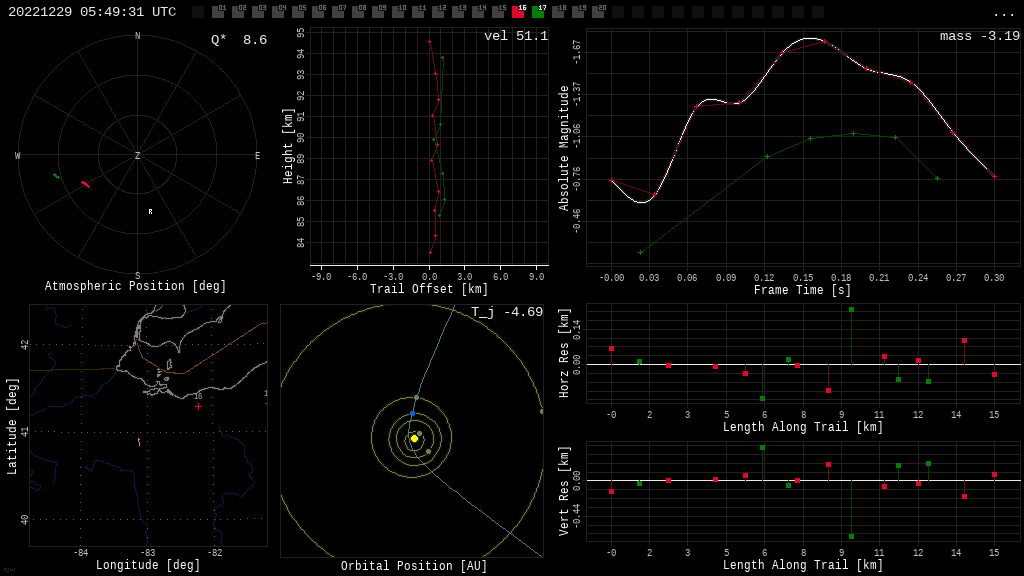The image size is (1024, 576).
Task: Select camera indicator box 07
Action: (338, 12)
